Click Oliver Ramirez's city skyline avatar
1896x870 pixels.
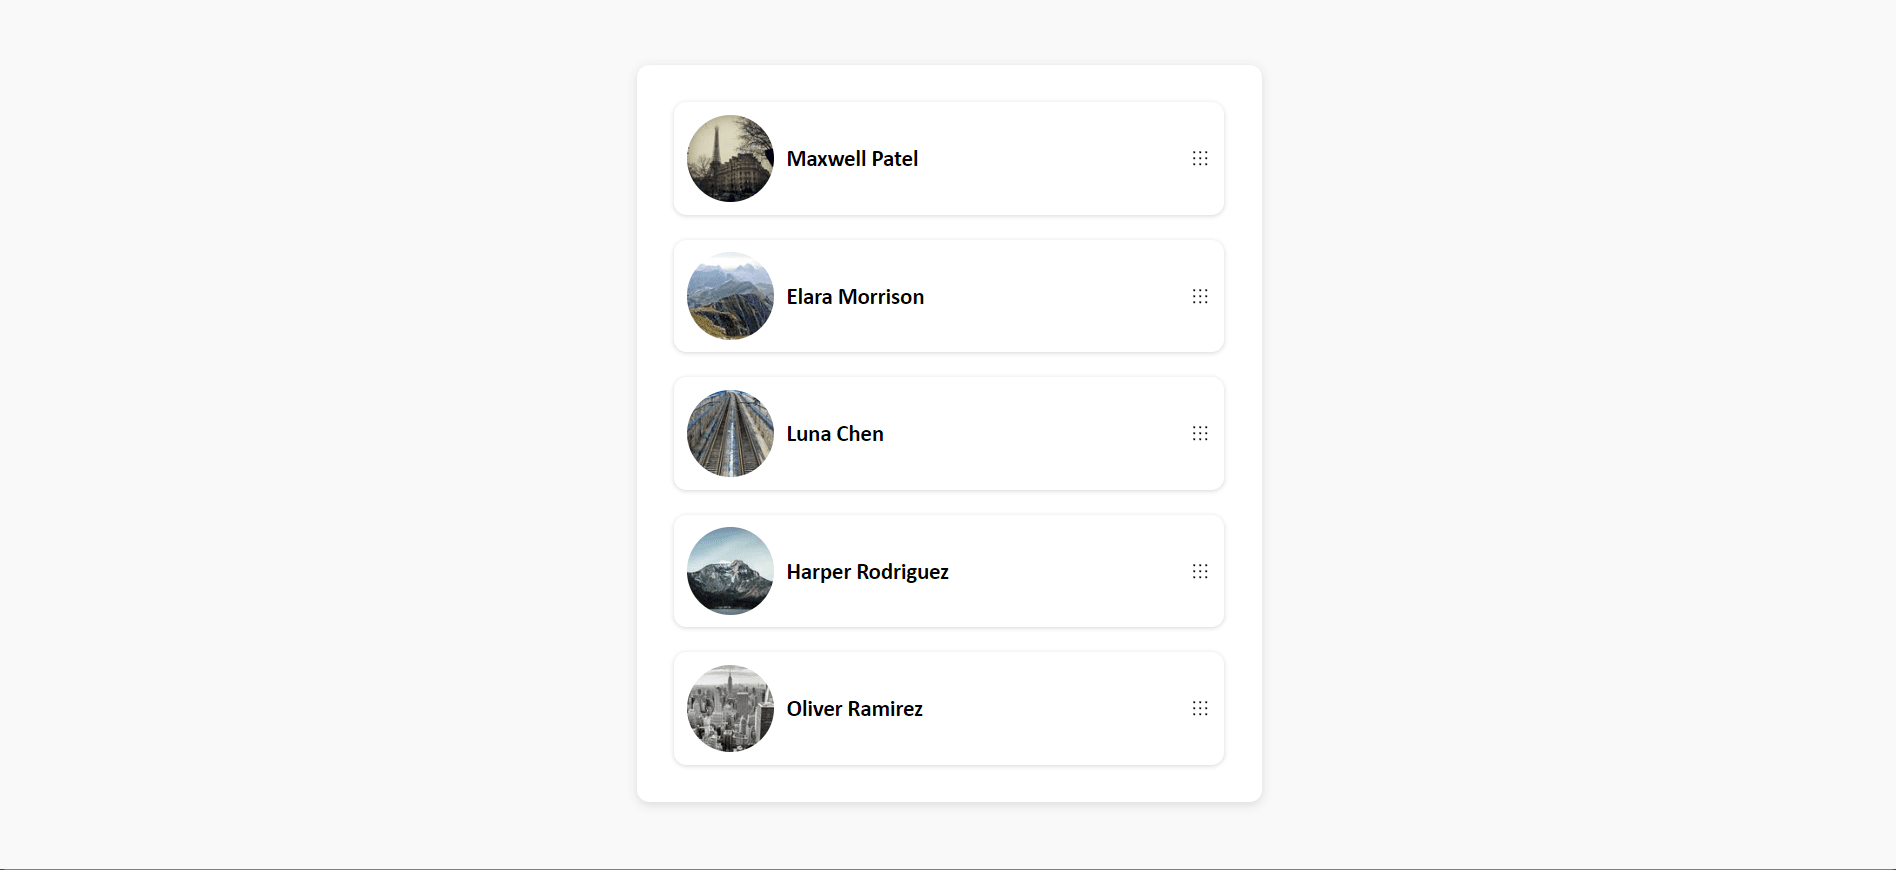pos(730,708)
